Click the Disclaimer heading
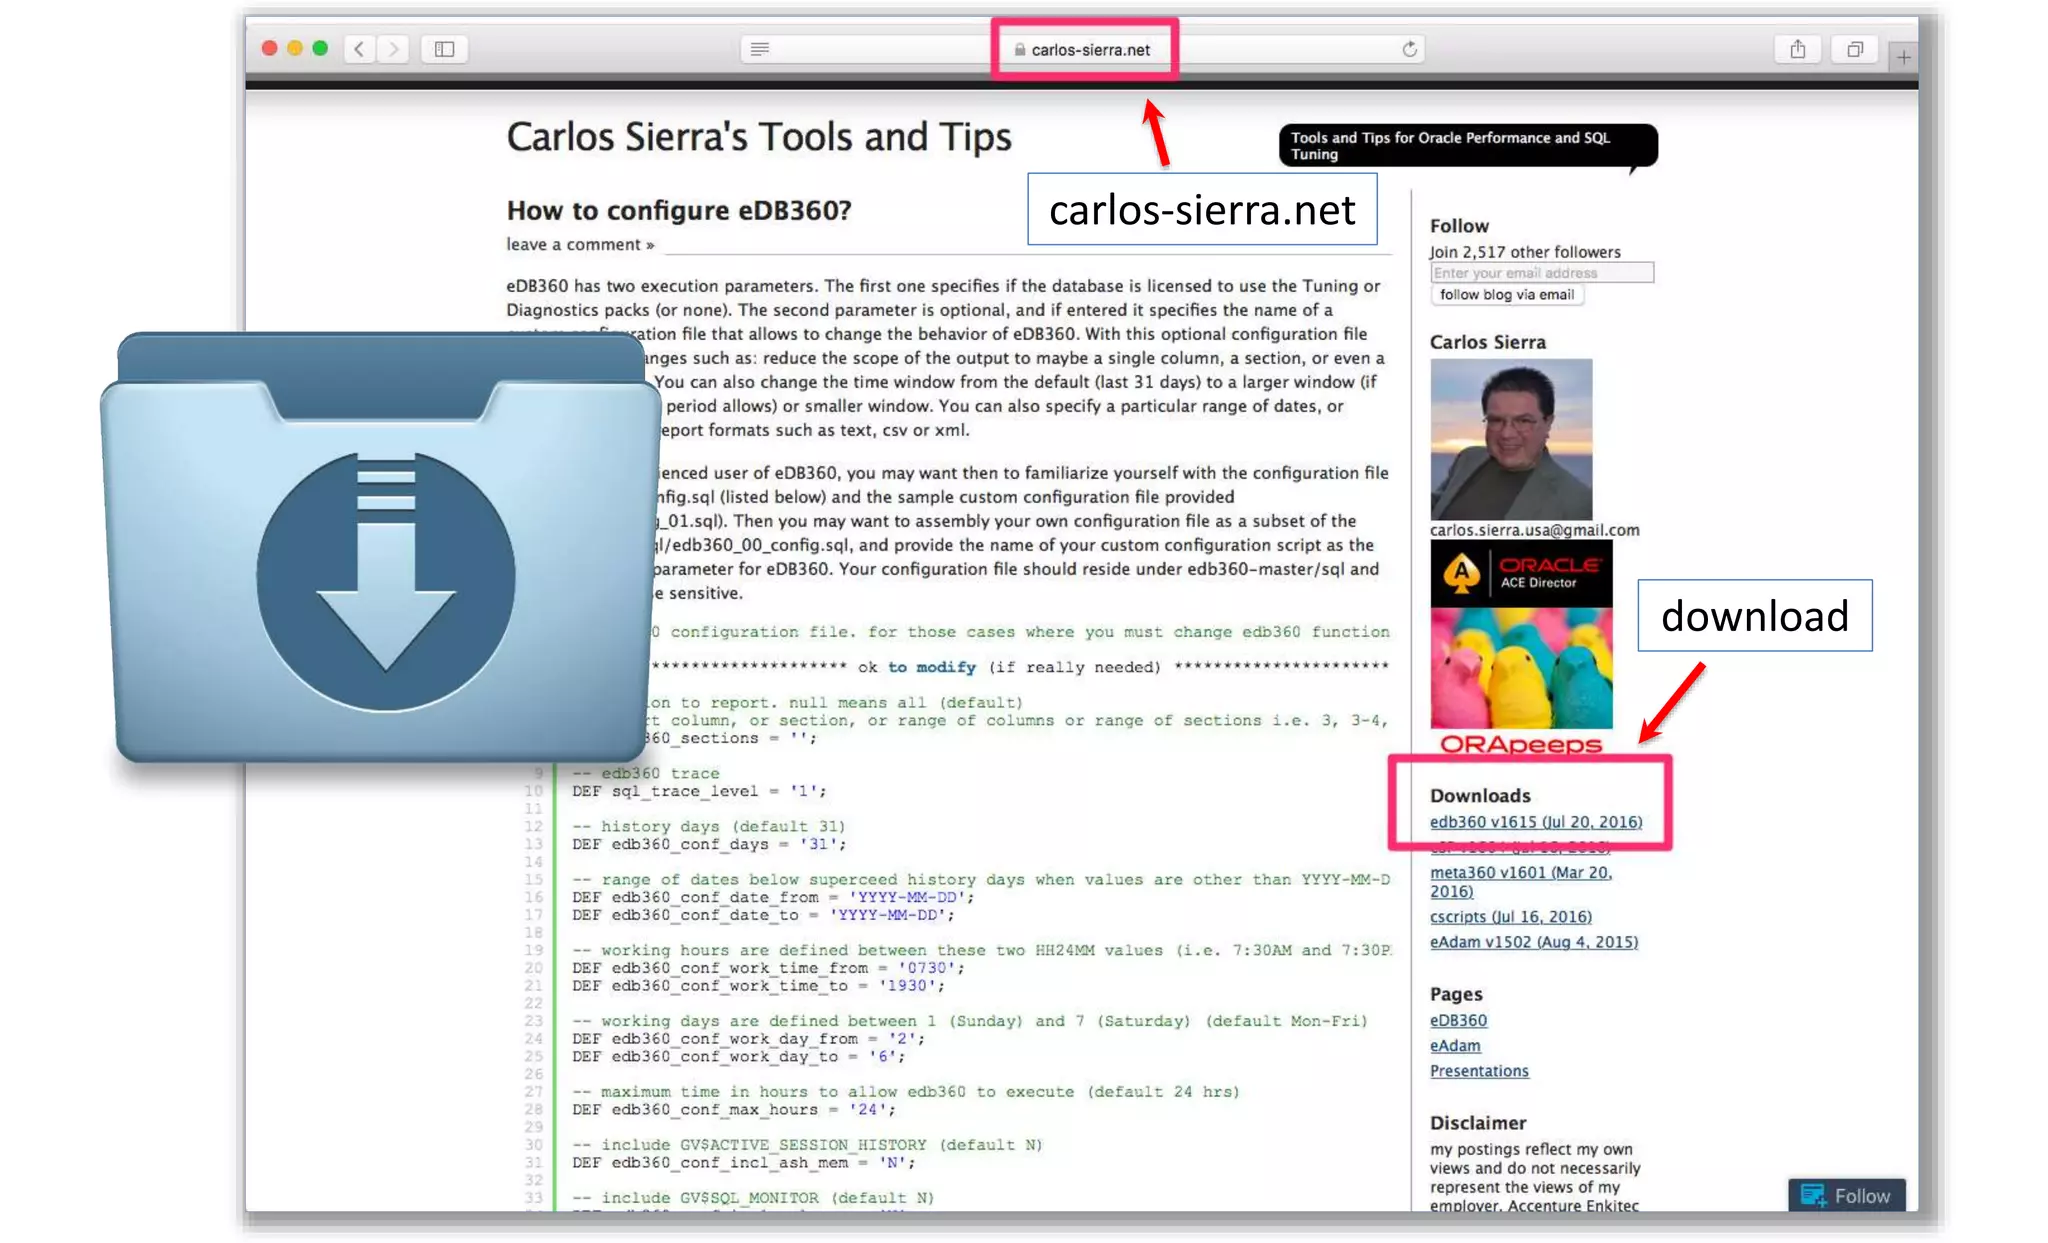This screenshot has width=2048, height=1243. (1478, 1123)
